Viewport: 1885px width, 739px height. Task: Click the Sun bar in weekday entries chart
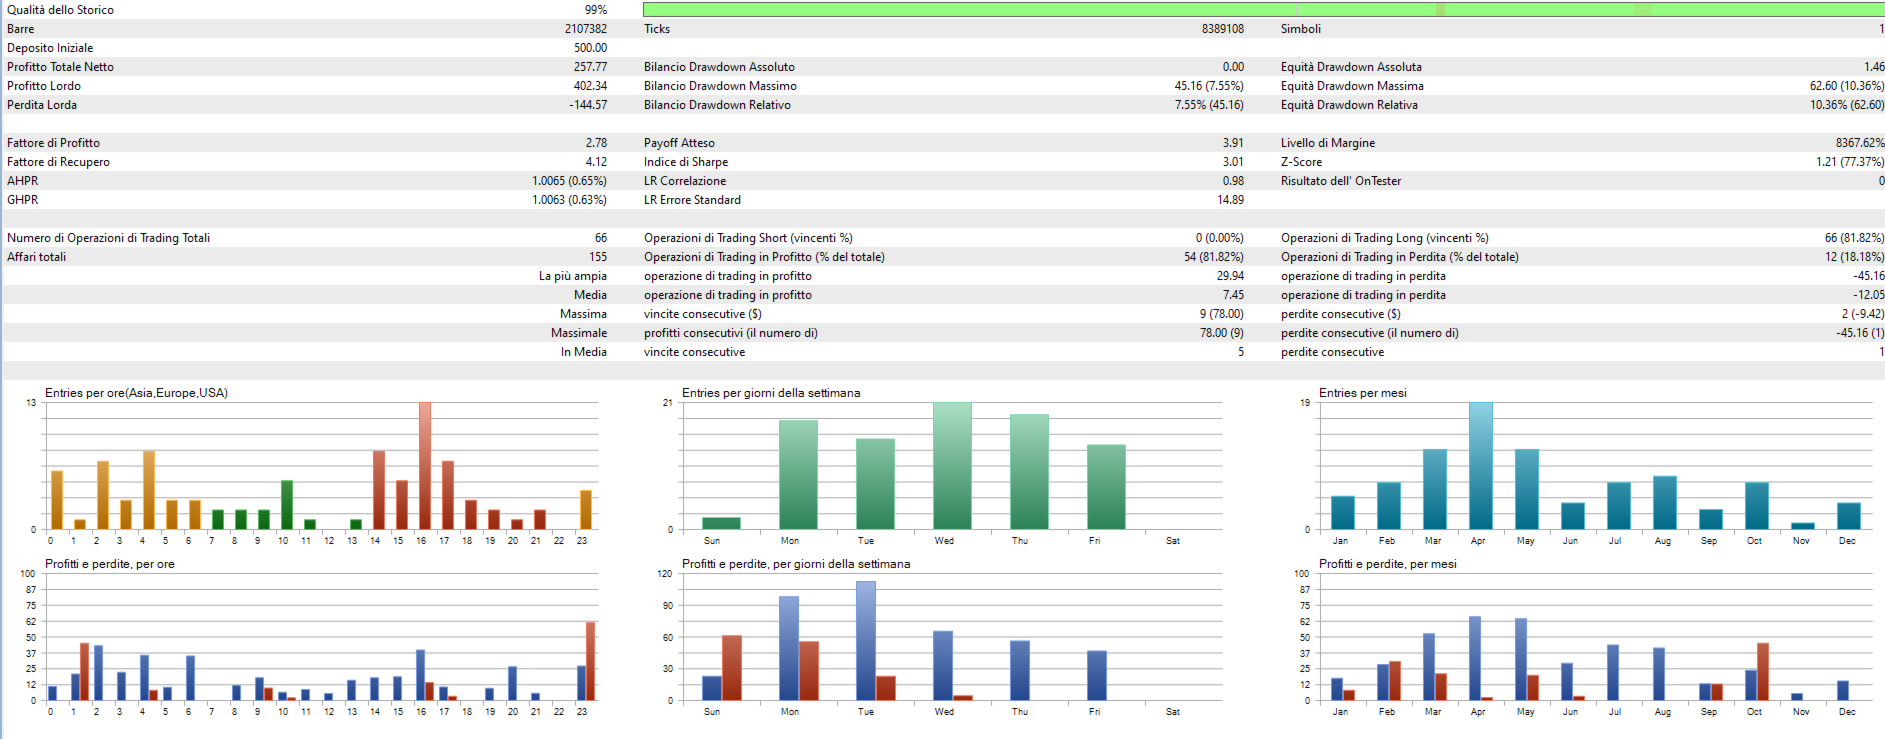721,523
